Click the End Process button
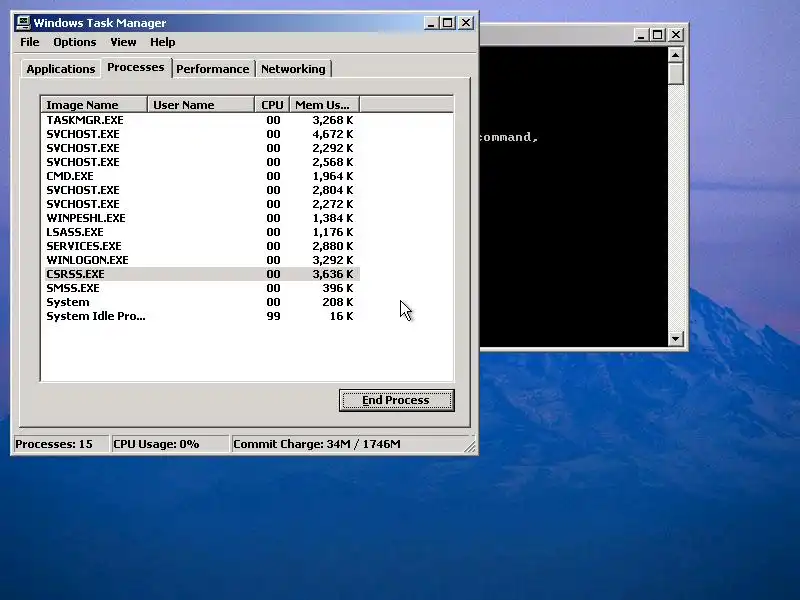 coord(396,401)
